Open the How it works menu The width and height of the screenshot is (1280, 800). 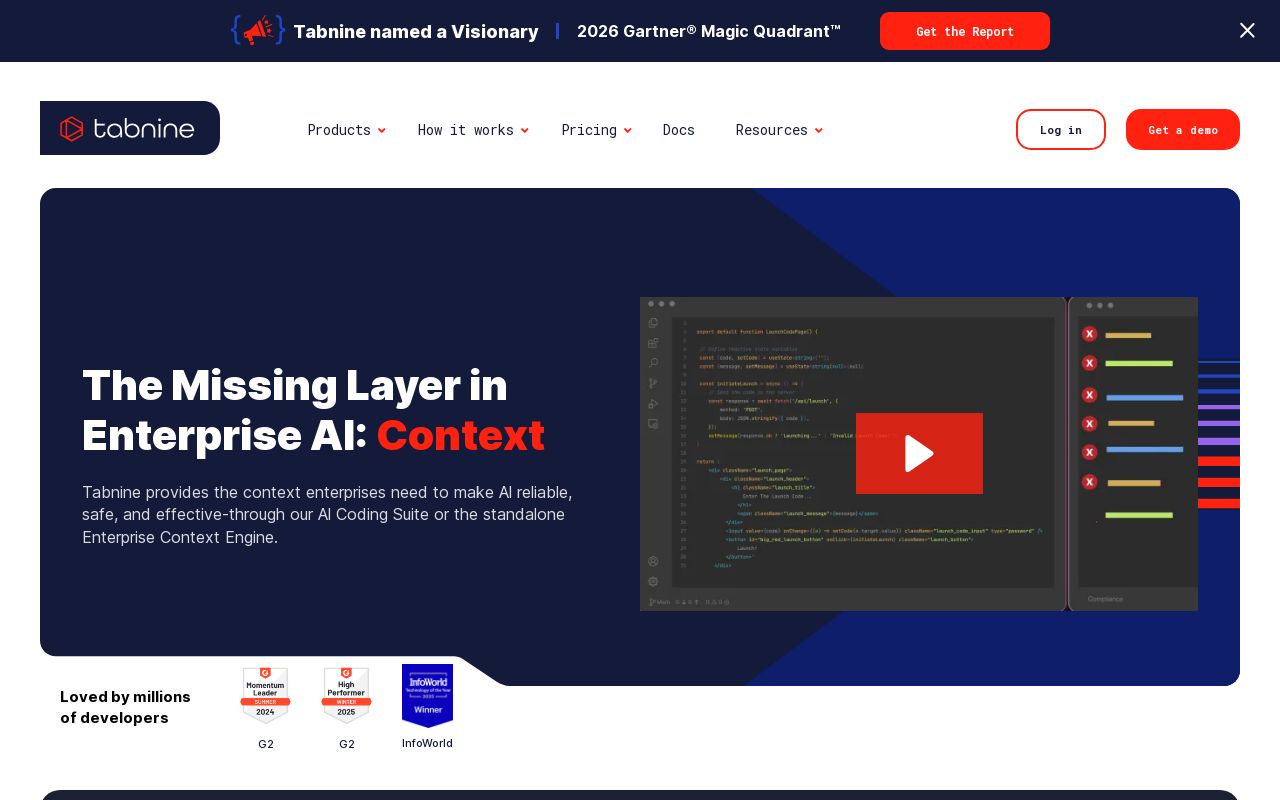(466, 130)
